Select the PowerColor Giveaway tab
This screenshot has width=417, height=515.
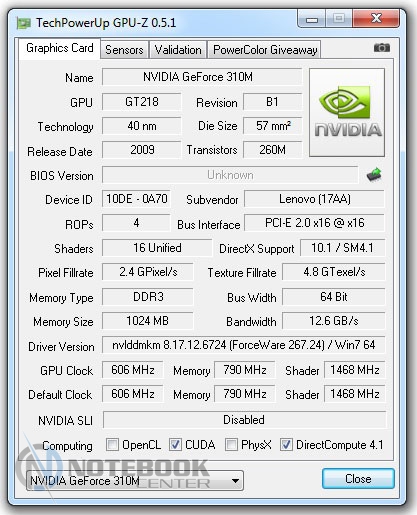pyautogui.click(x=265, y=50)
